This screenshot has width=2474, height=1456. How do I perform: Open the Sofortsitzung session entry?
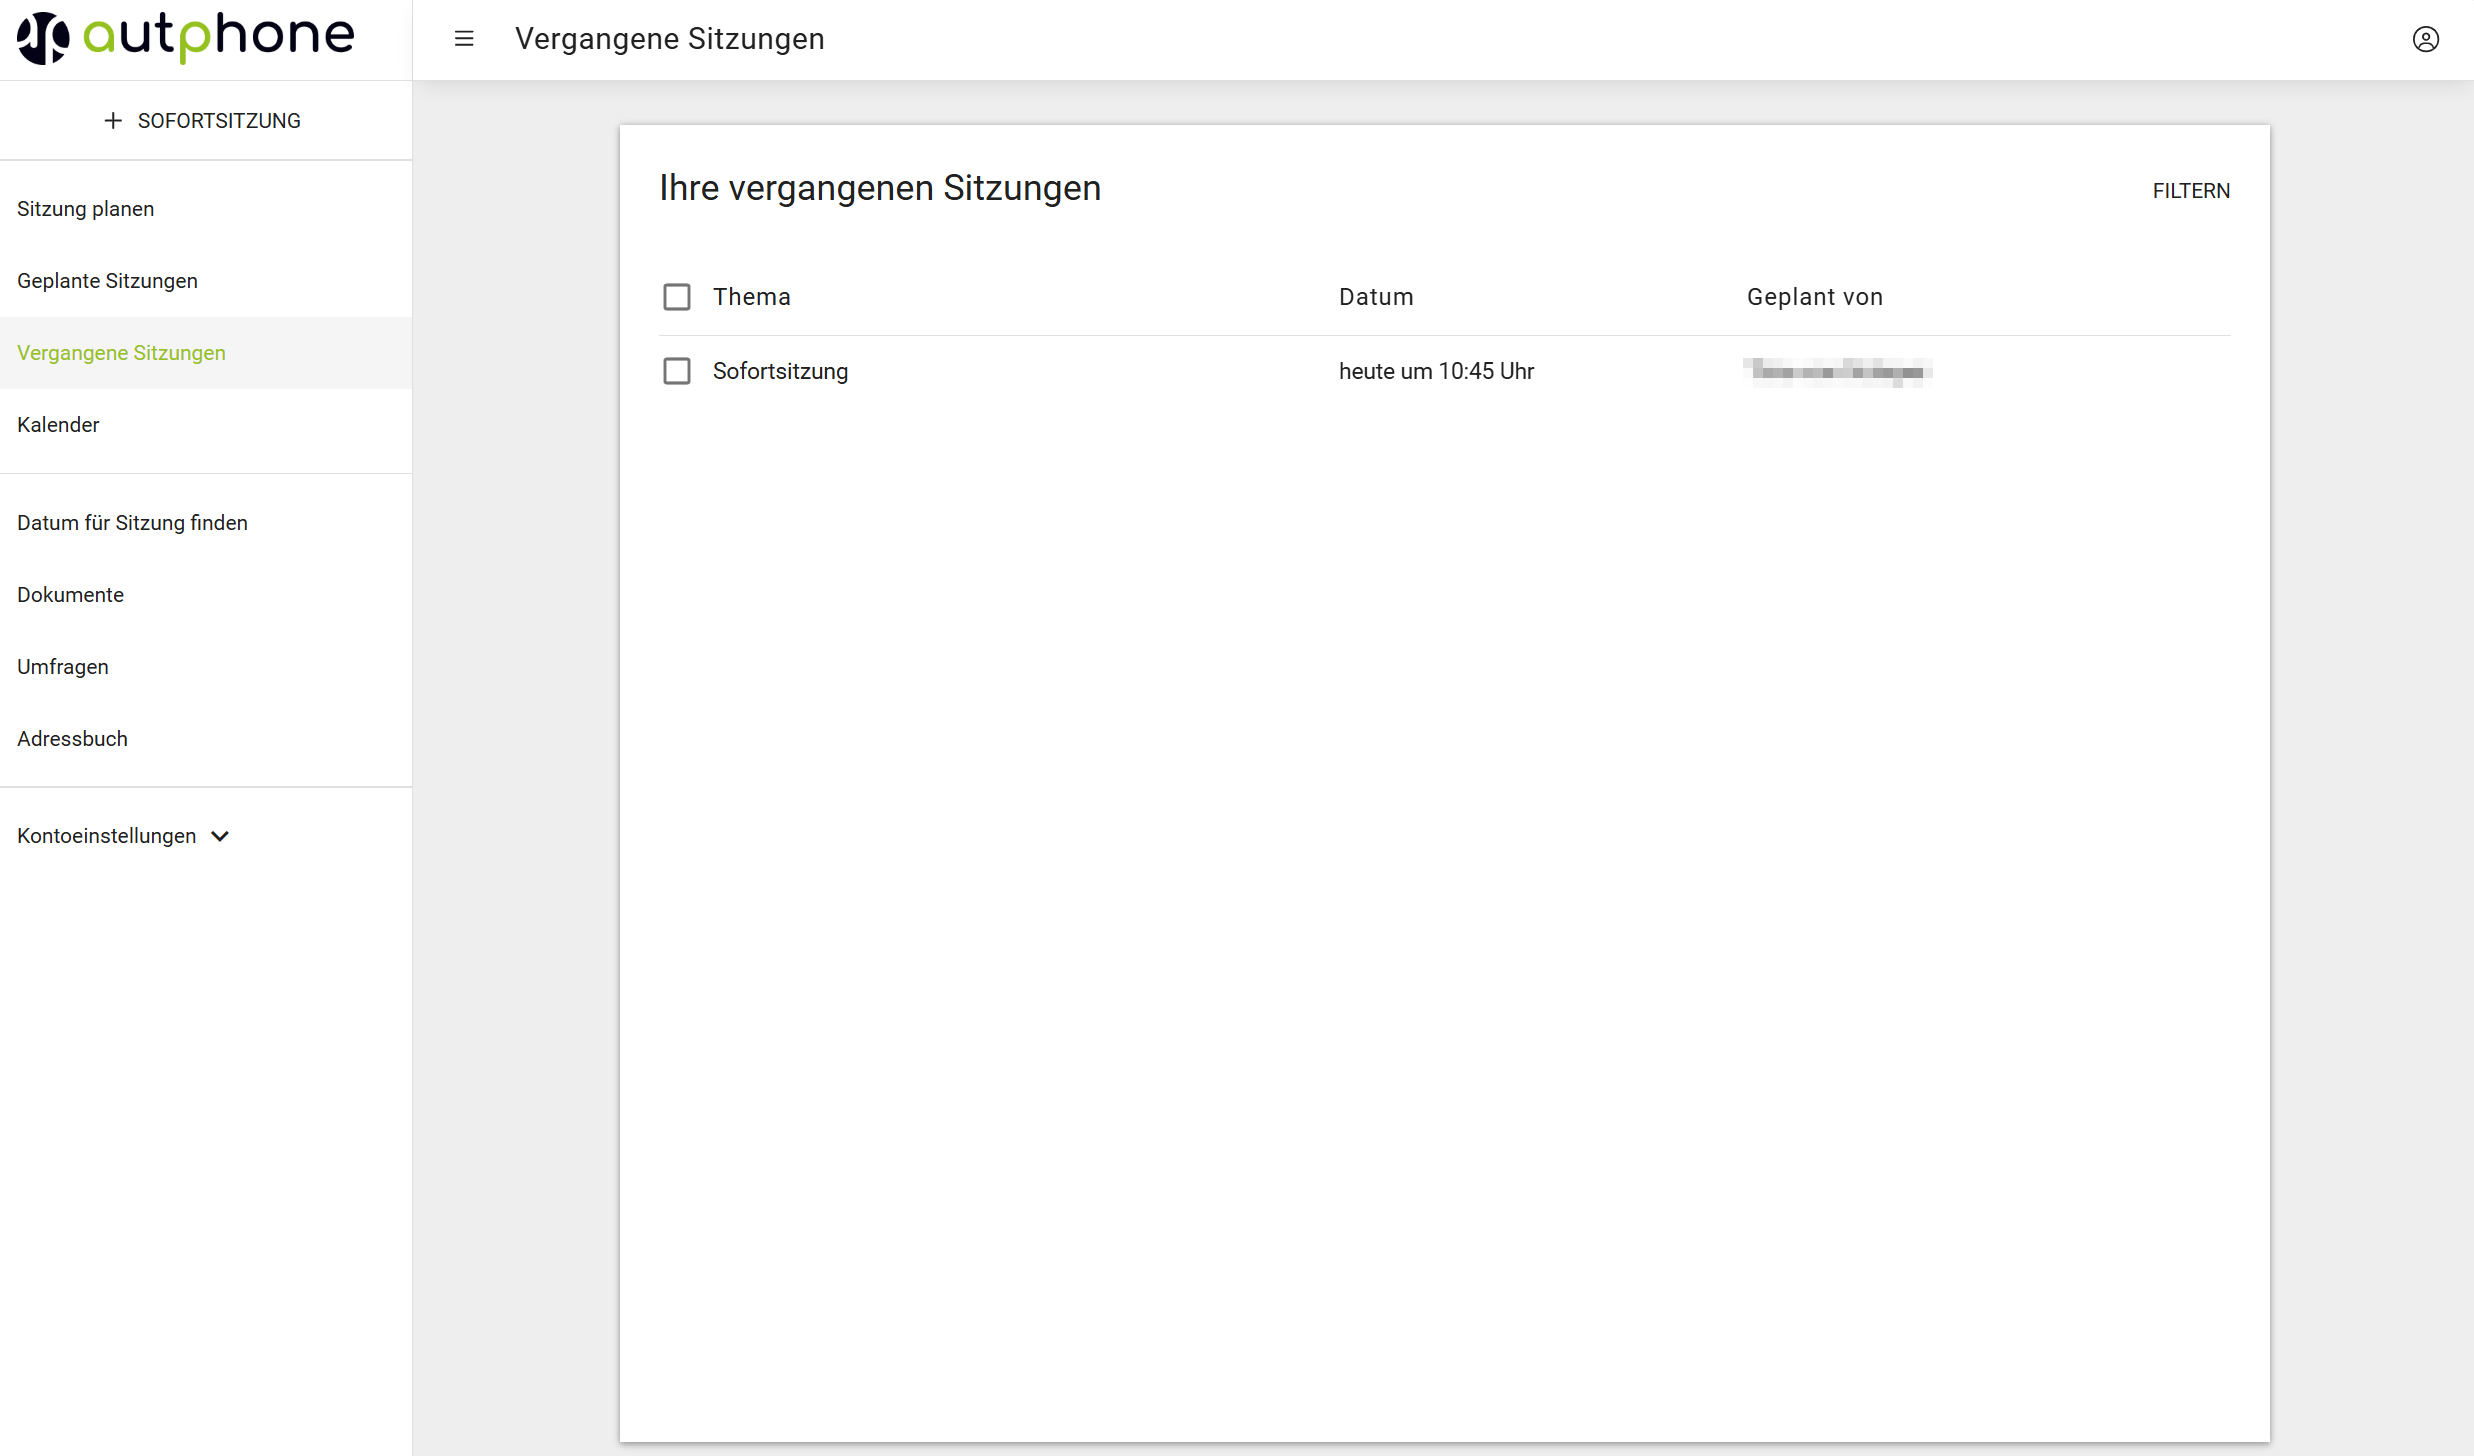780,371
